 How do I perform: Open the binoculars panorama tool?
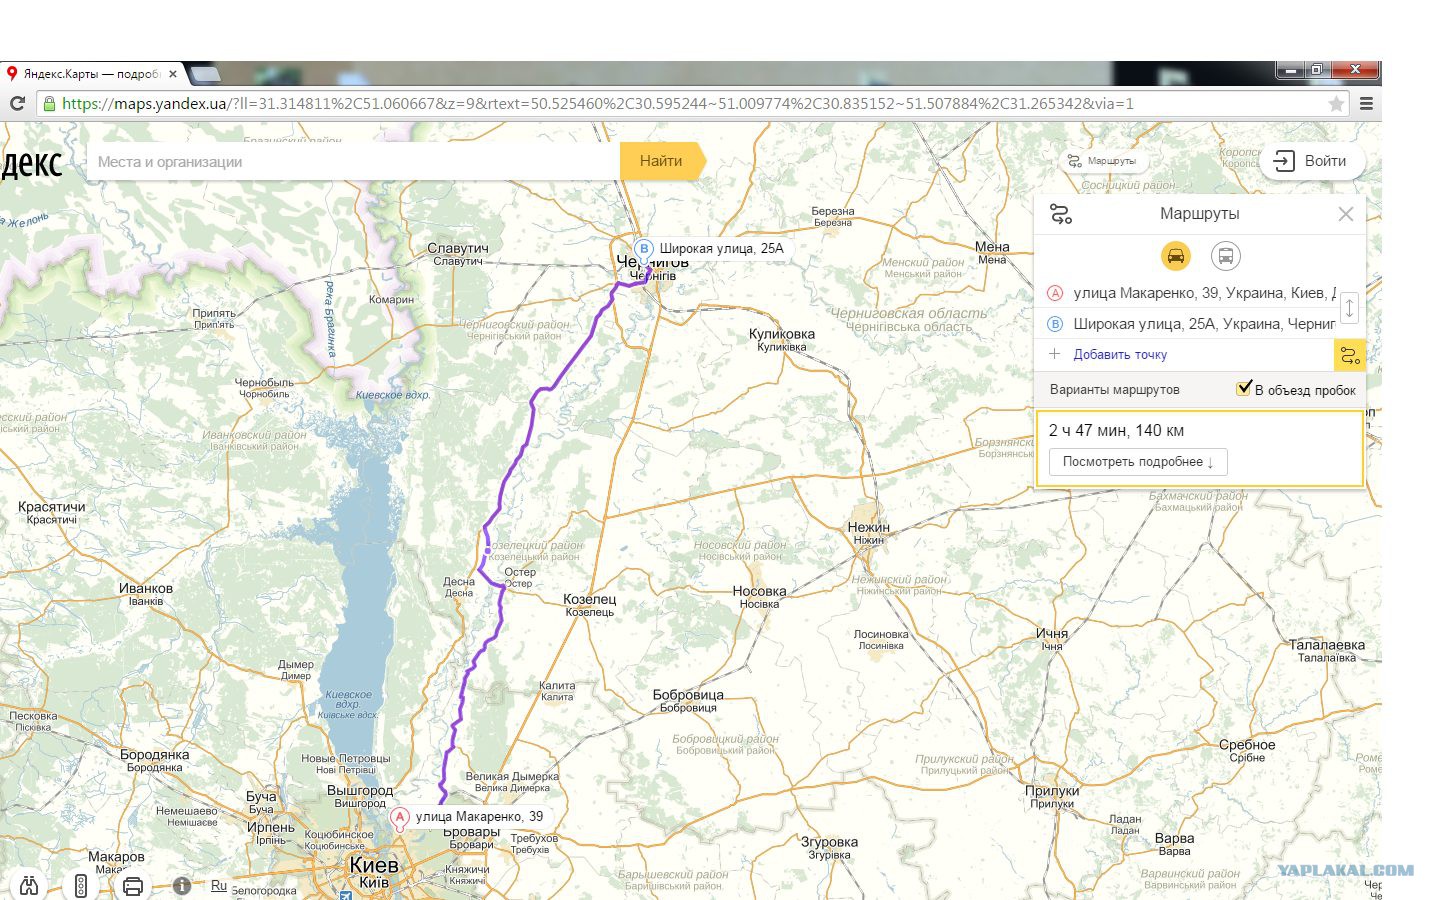click(29, 885)
